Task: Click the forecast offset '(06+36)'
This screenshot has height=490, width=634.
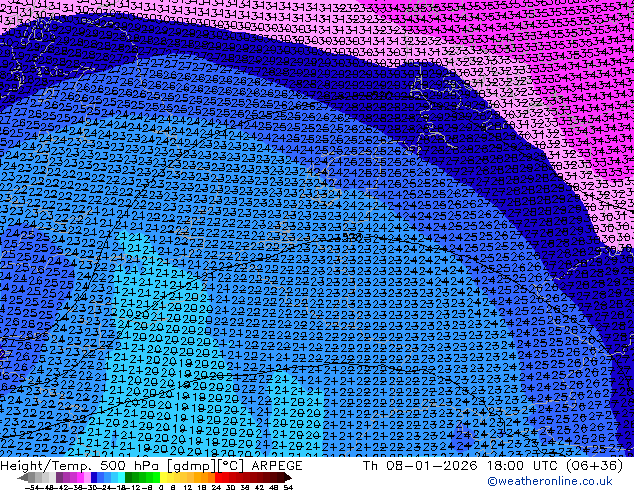Action: (594, 466)
